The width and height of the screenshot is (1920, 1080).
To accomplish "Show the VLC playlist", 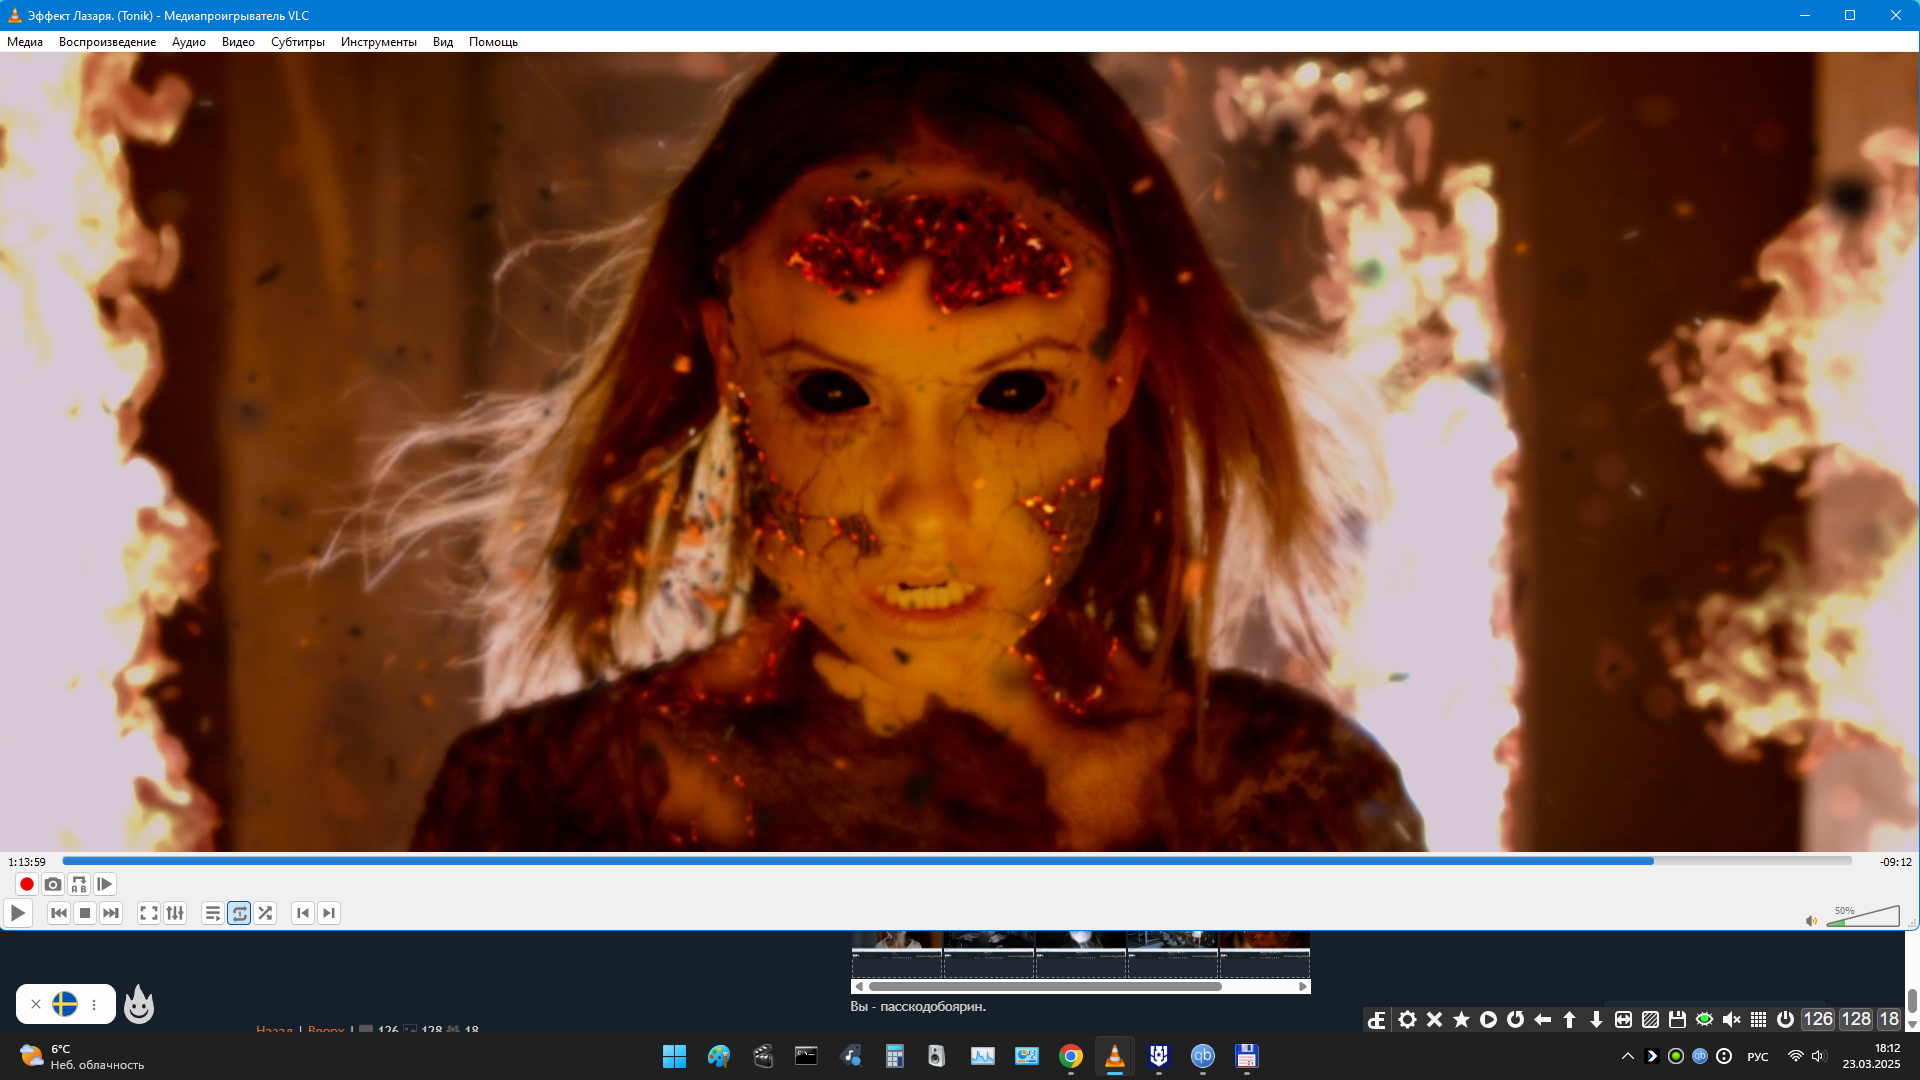I will coord(213,913).
